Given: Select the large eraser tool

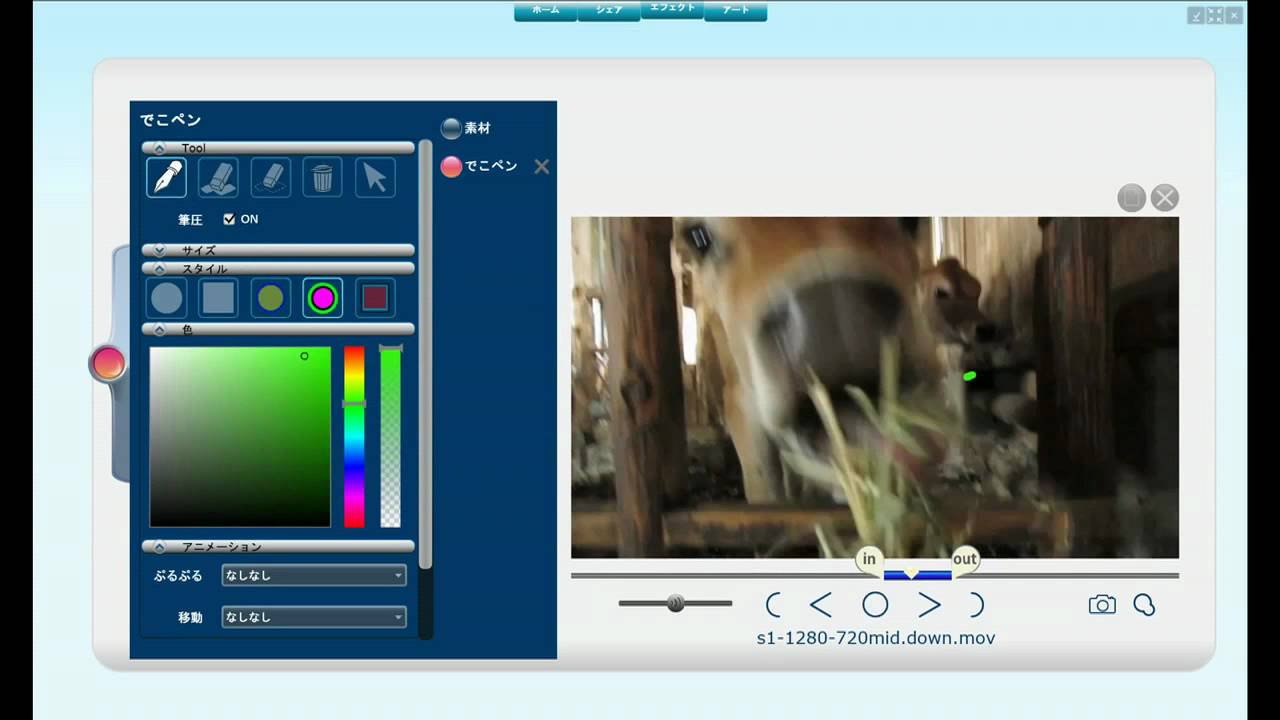Looking at the screenshot, I should (x=218, y=178).
